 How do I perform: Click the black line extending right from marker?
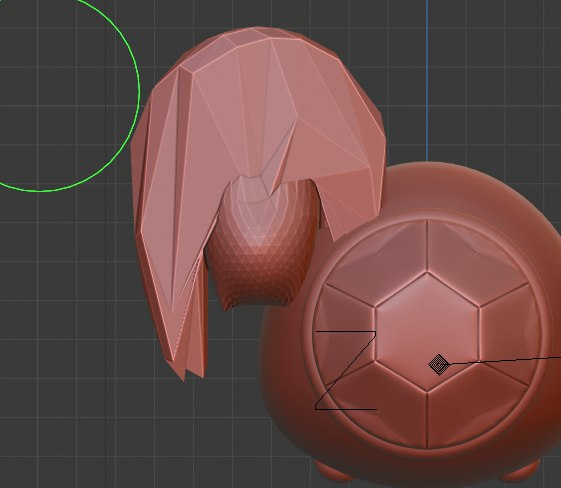[x=504, y=360]
